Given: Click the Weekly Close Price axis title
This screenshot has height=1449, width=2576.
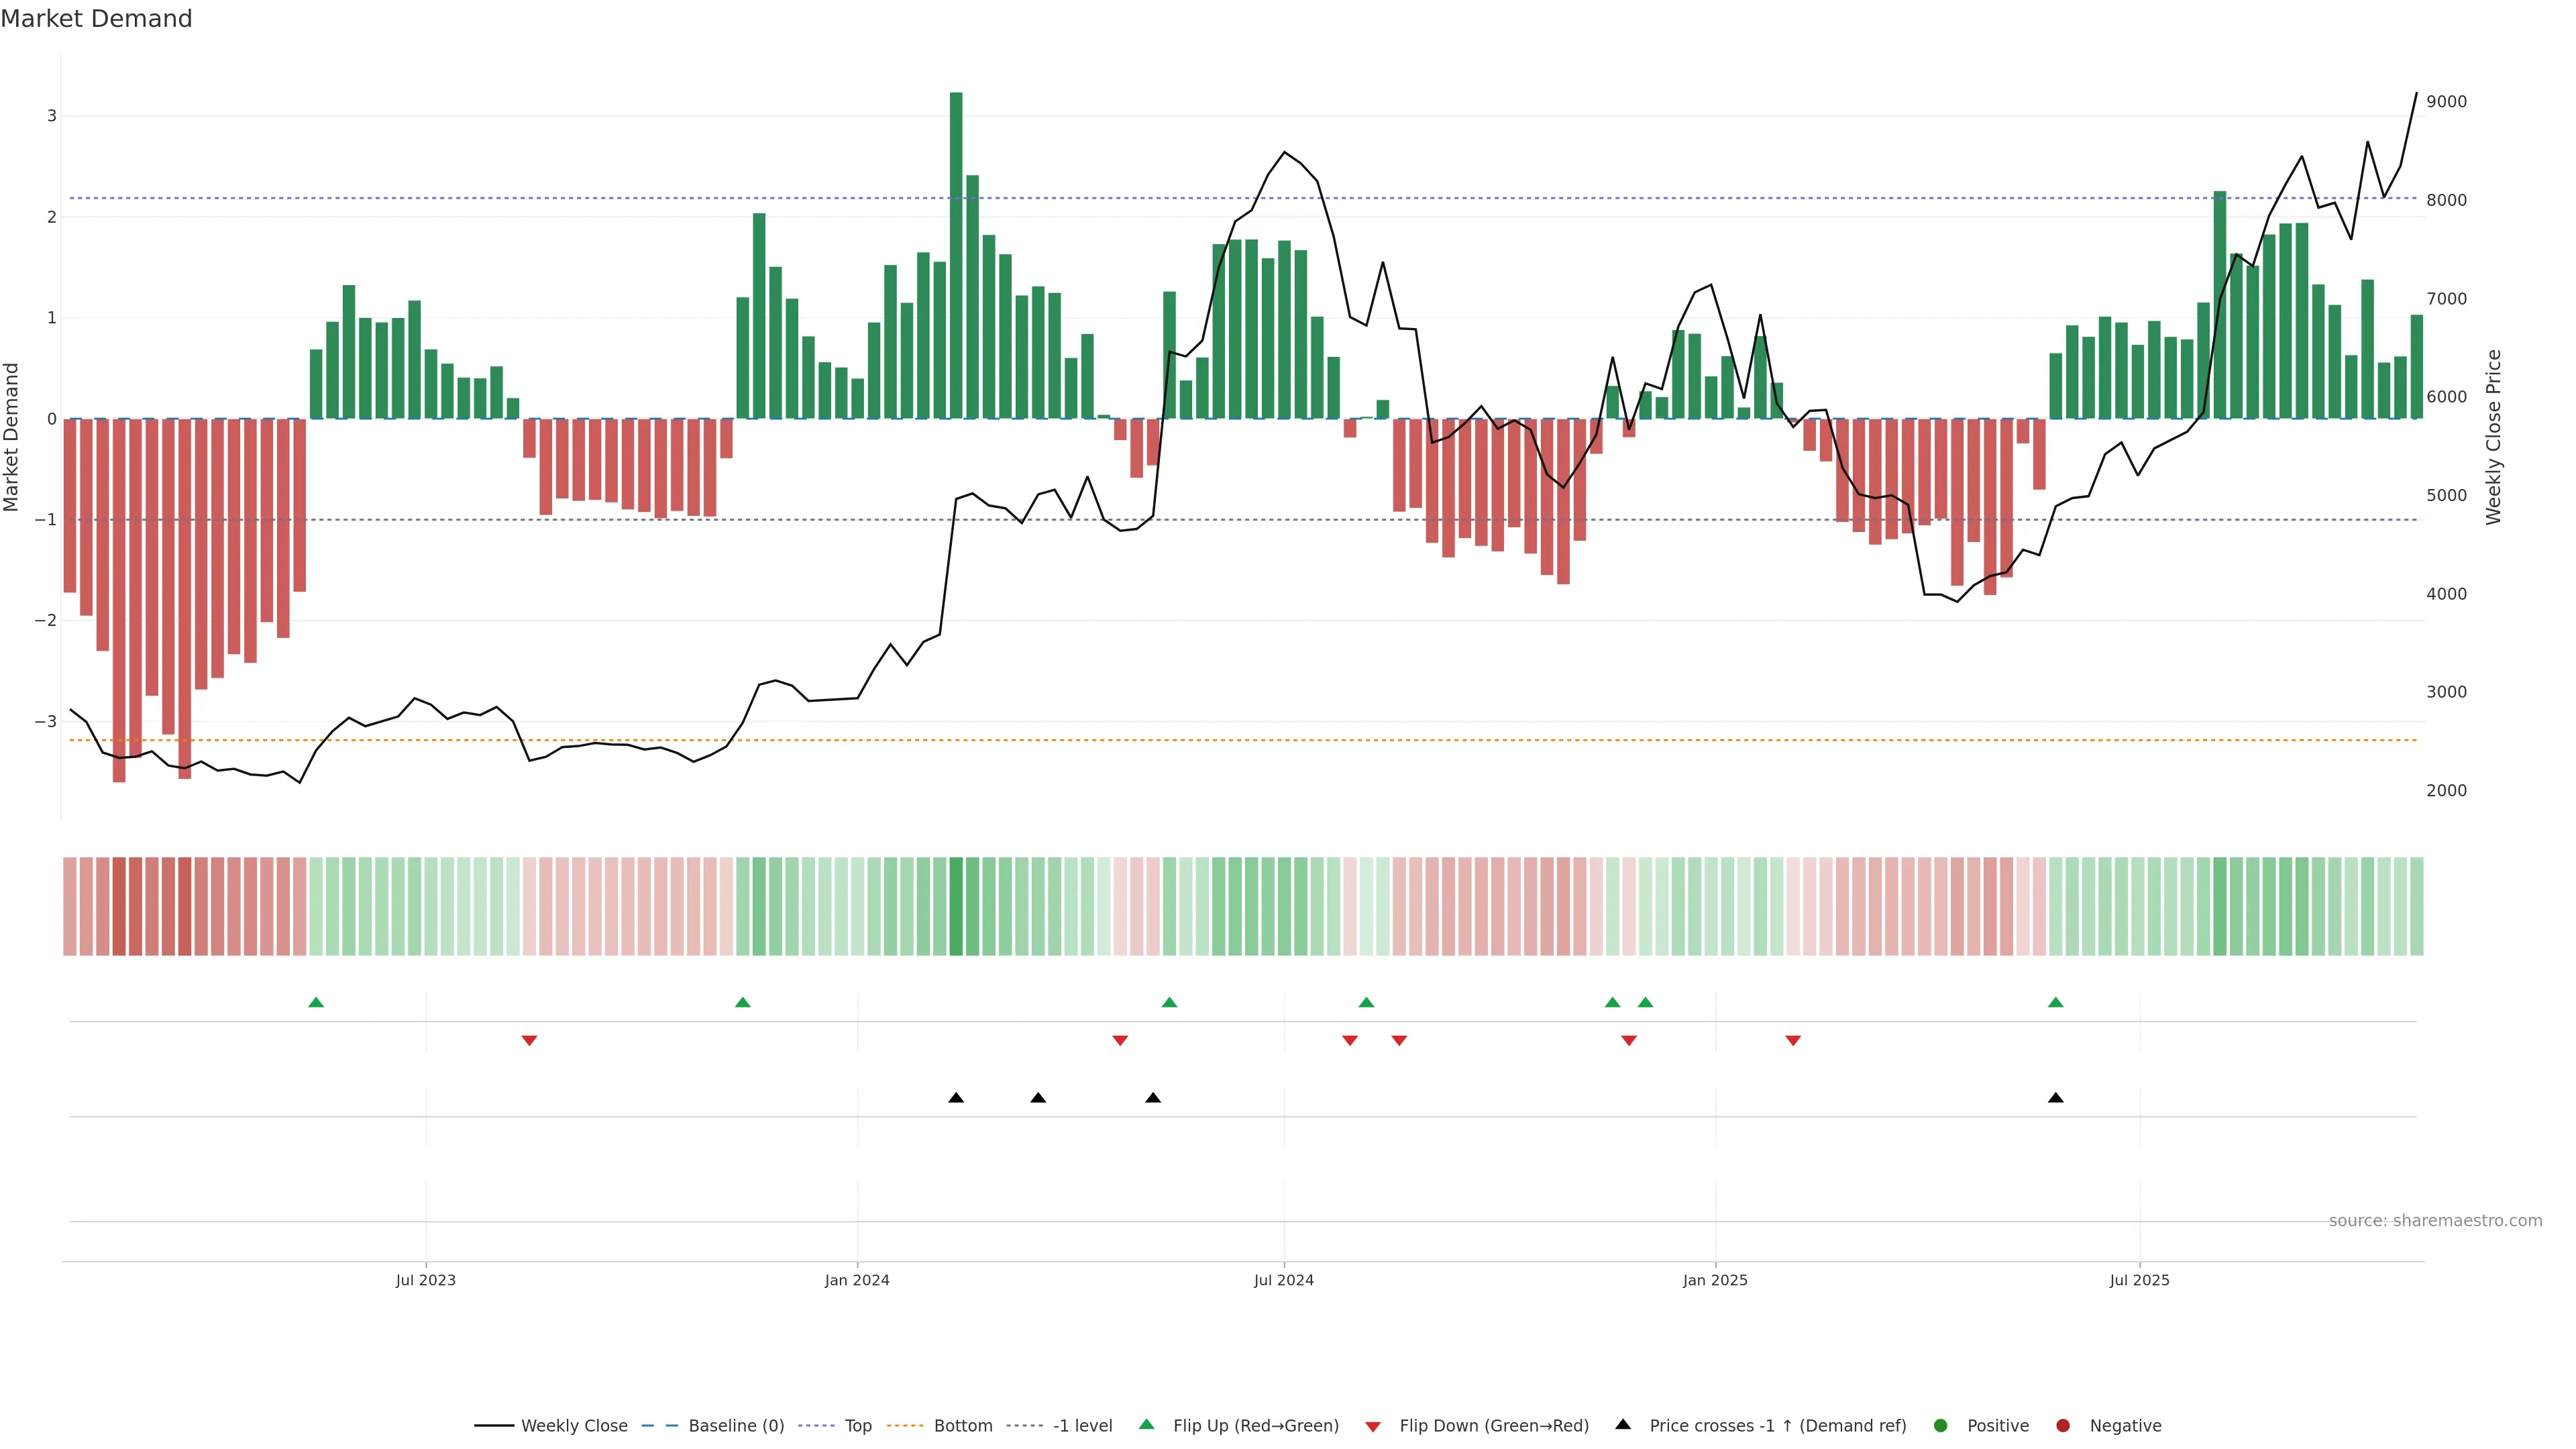Looking at the screenshot, I should click(x=2494, y=437).
